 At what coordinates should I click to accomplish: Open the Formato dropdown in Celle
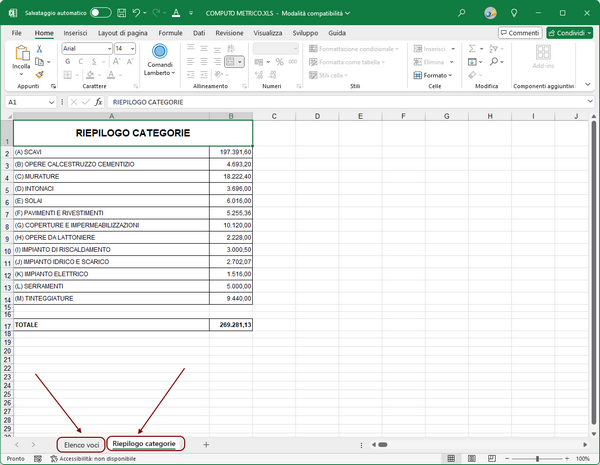435,75
